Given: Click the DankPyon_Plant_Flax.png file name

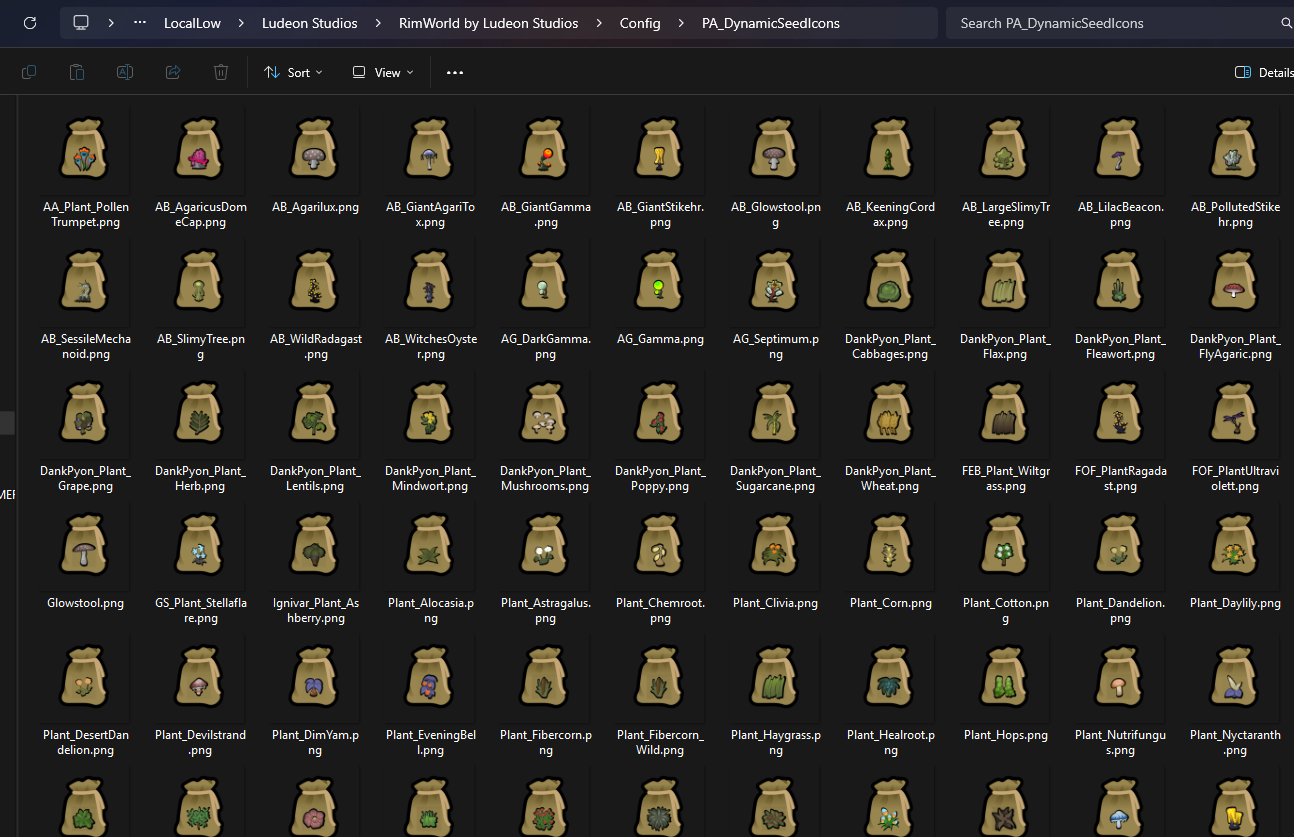Looking at the screenshot, I should (x=1005, y=346).
